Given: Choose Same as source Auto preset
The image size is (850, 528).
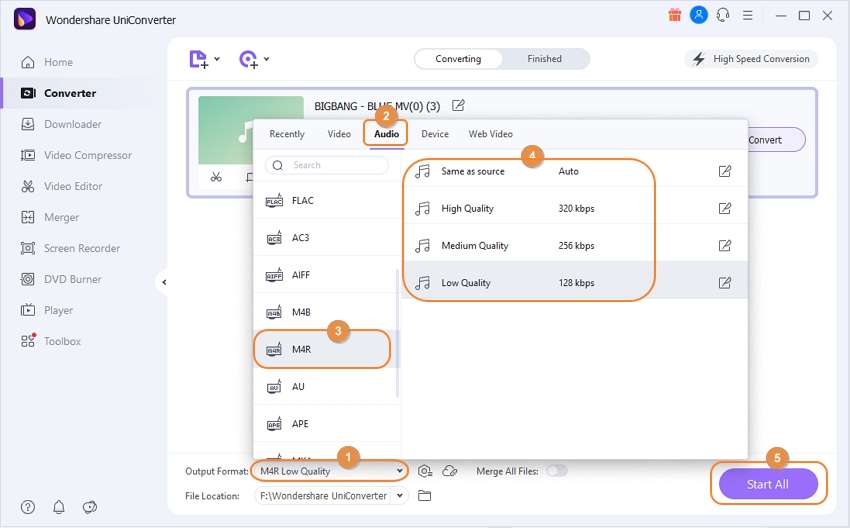Looking at the screenshot, I should click(575, 171).
